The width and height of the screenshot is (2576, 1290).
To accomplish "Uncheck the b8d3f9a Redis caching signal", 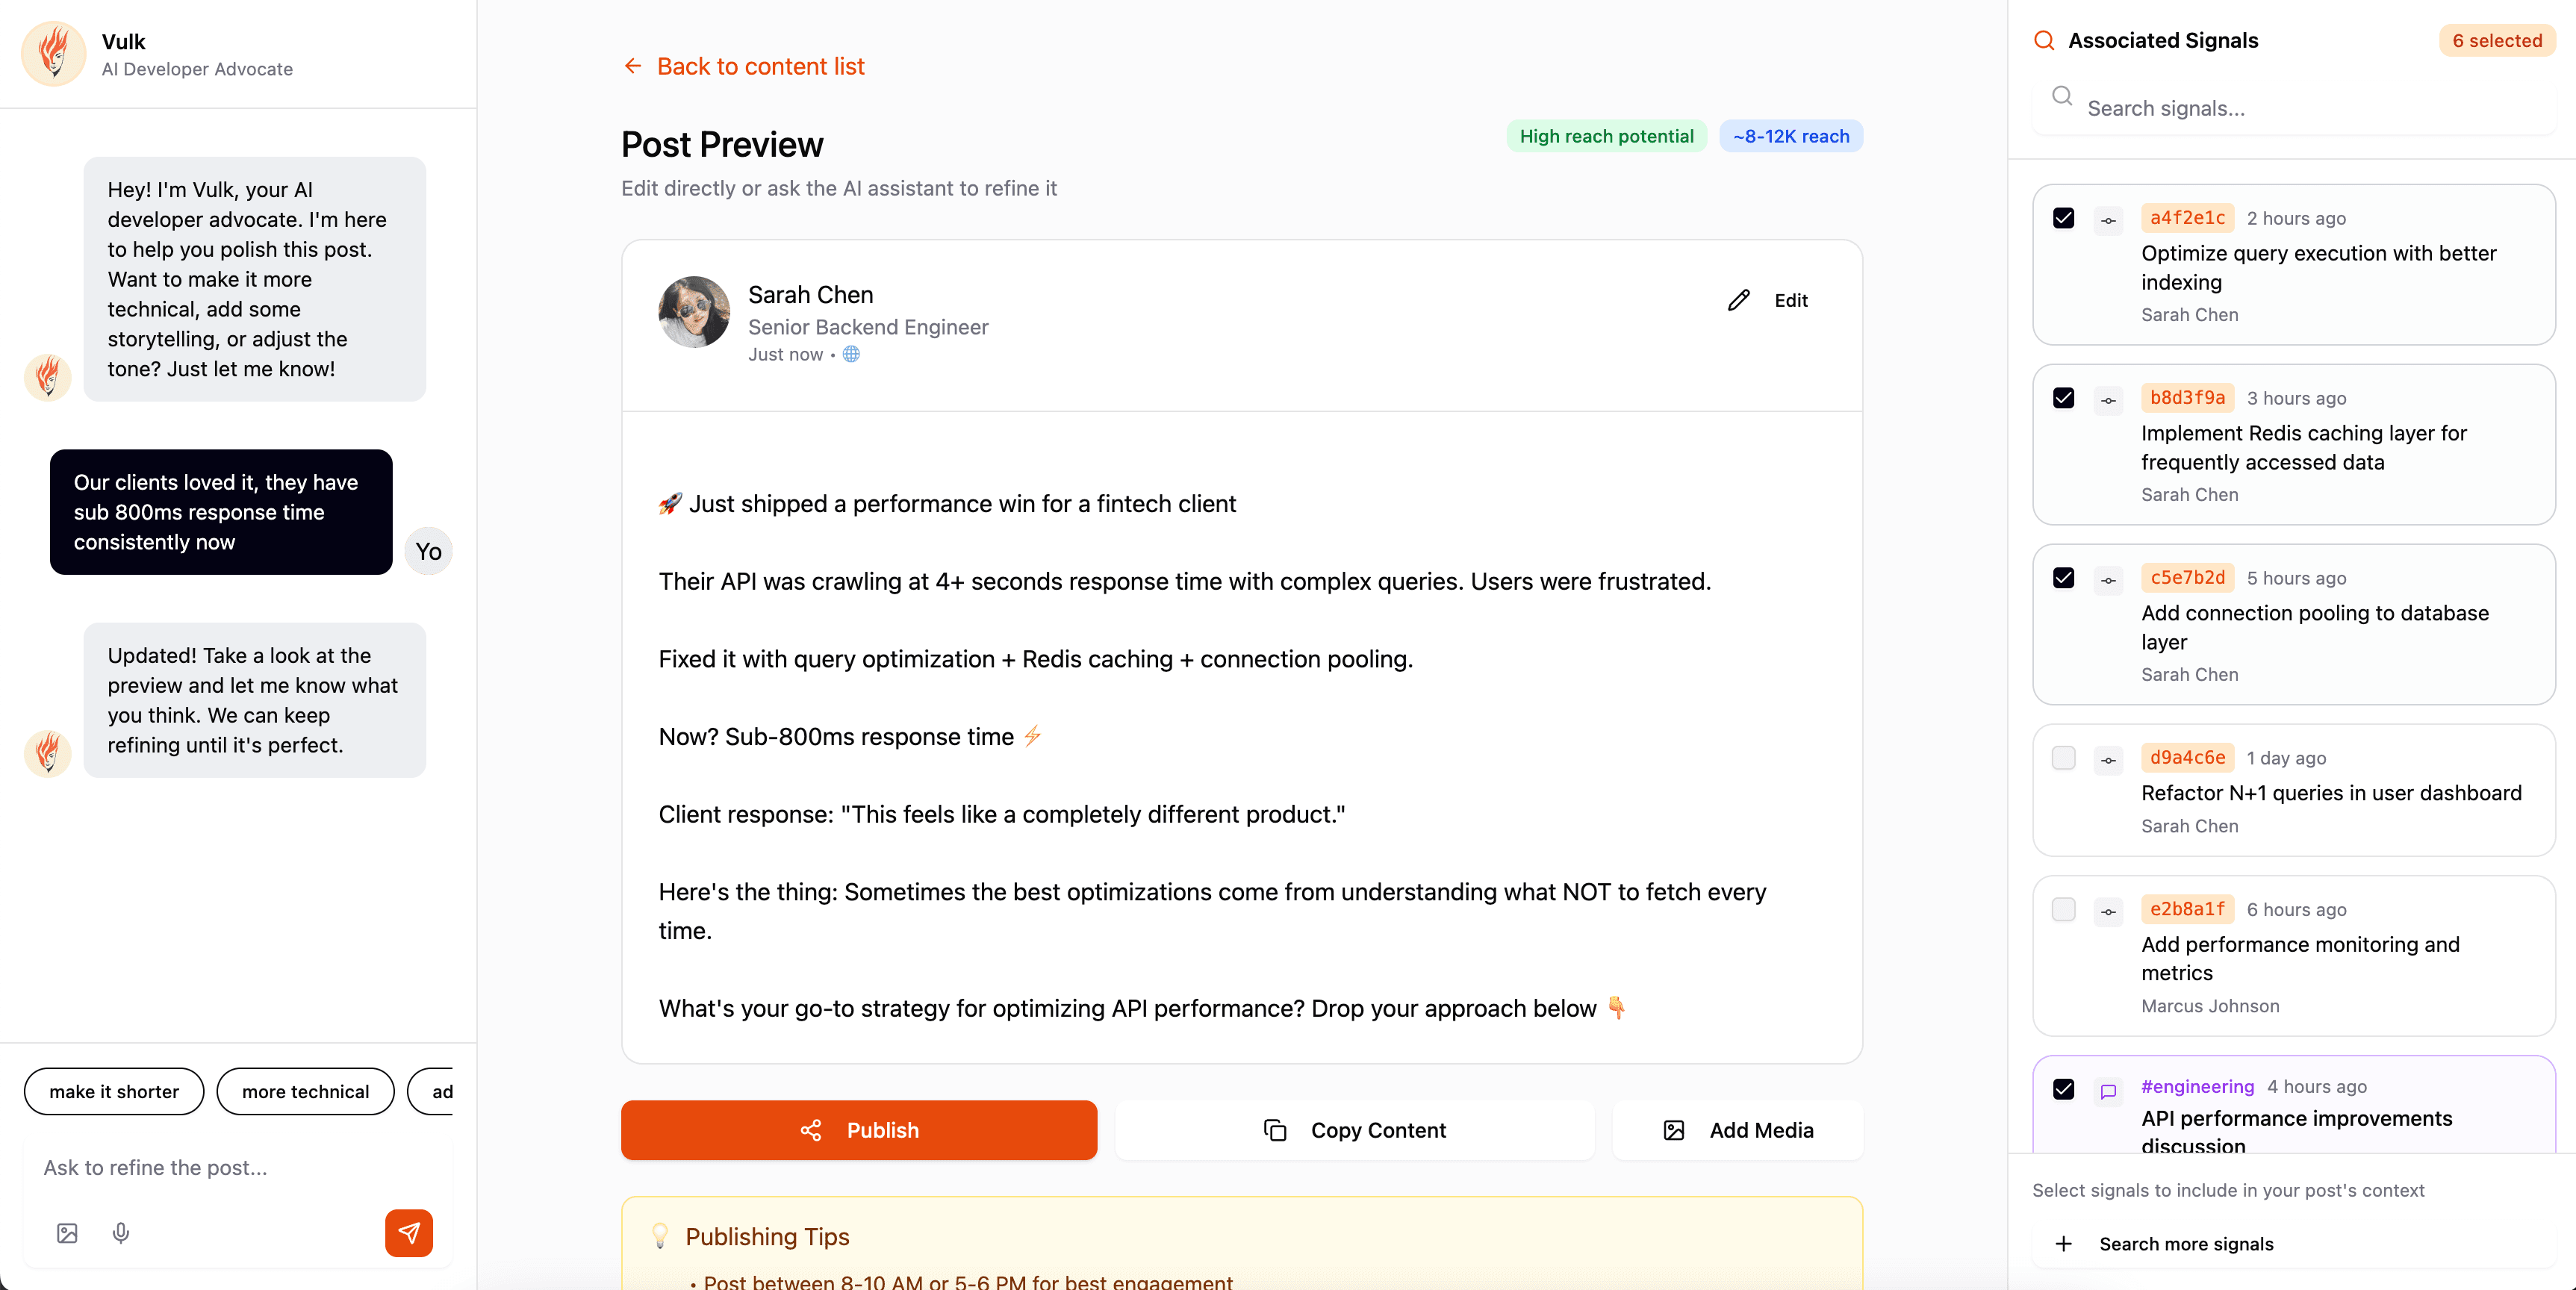I will click(2063, 398).
